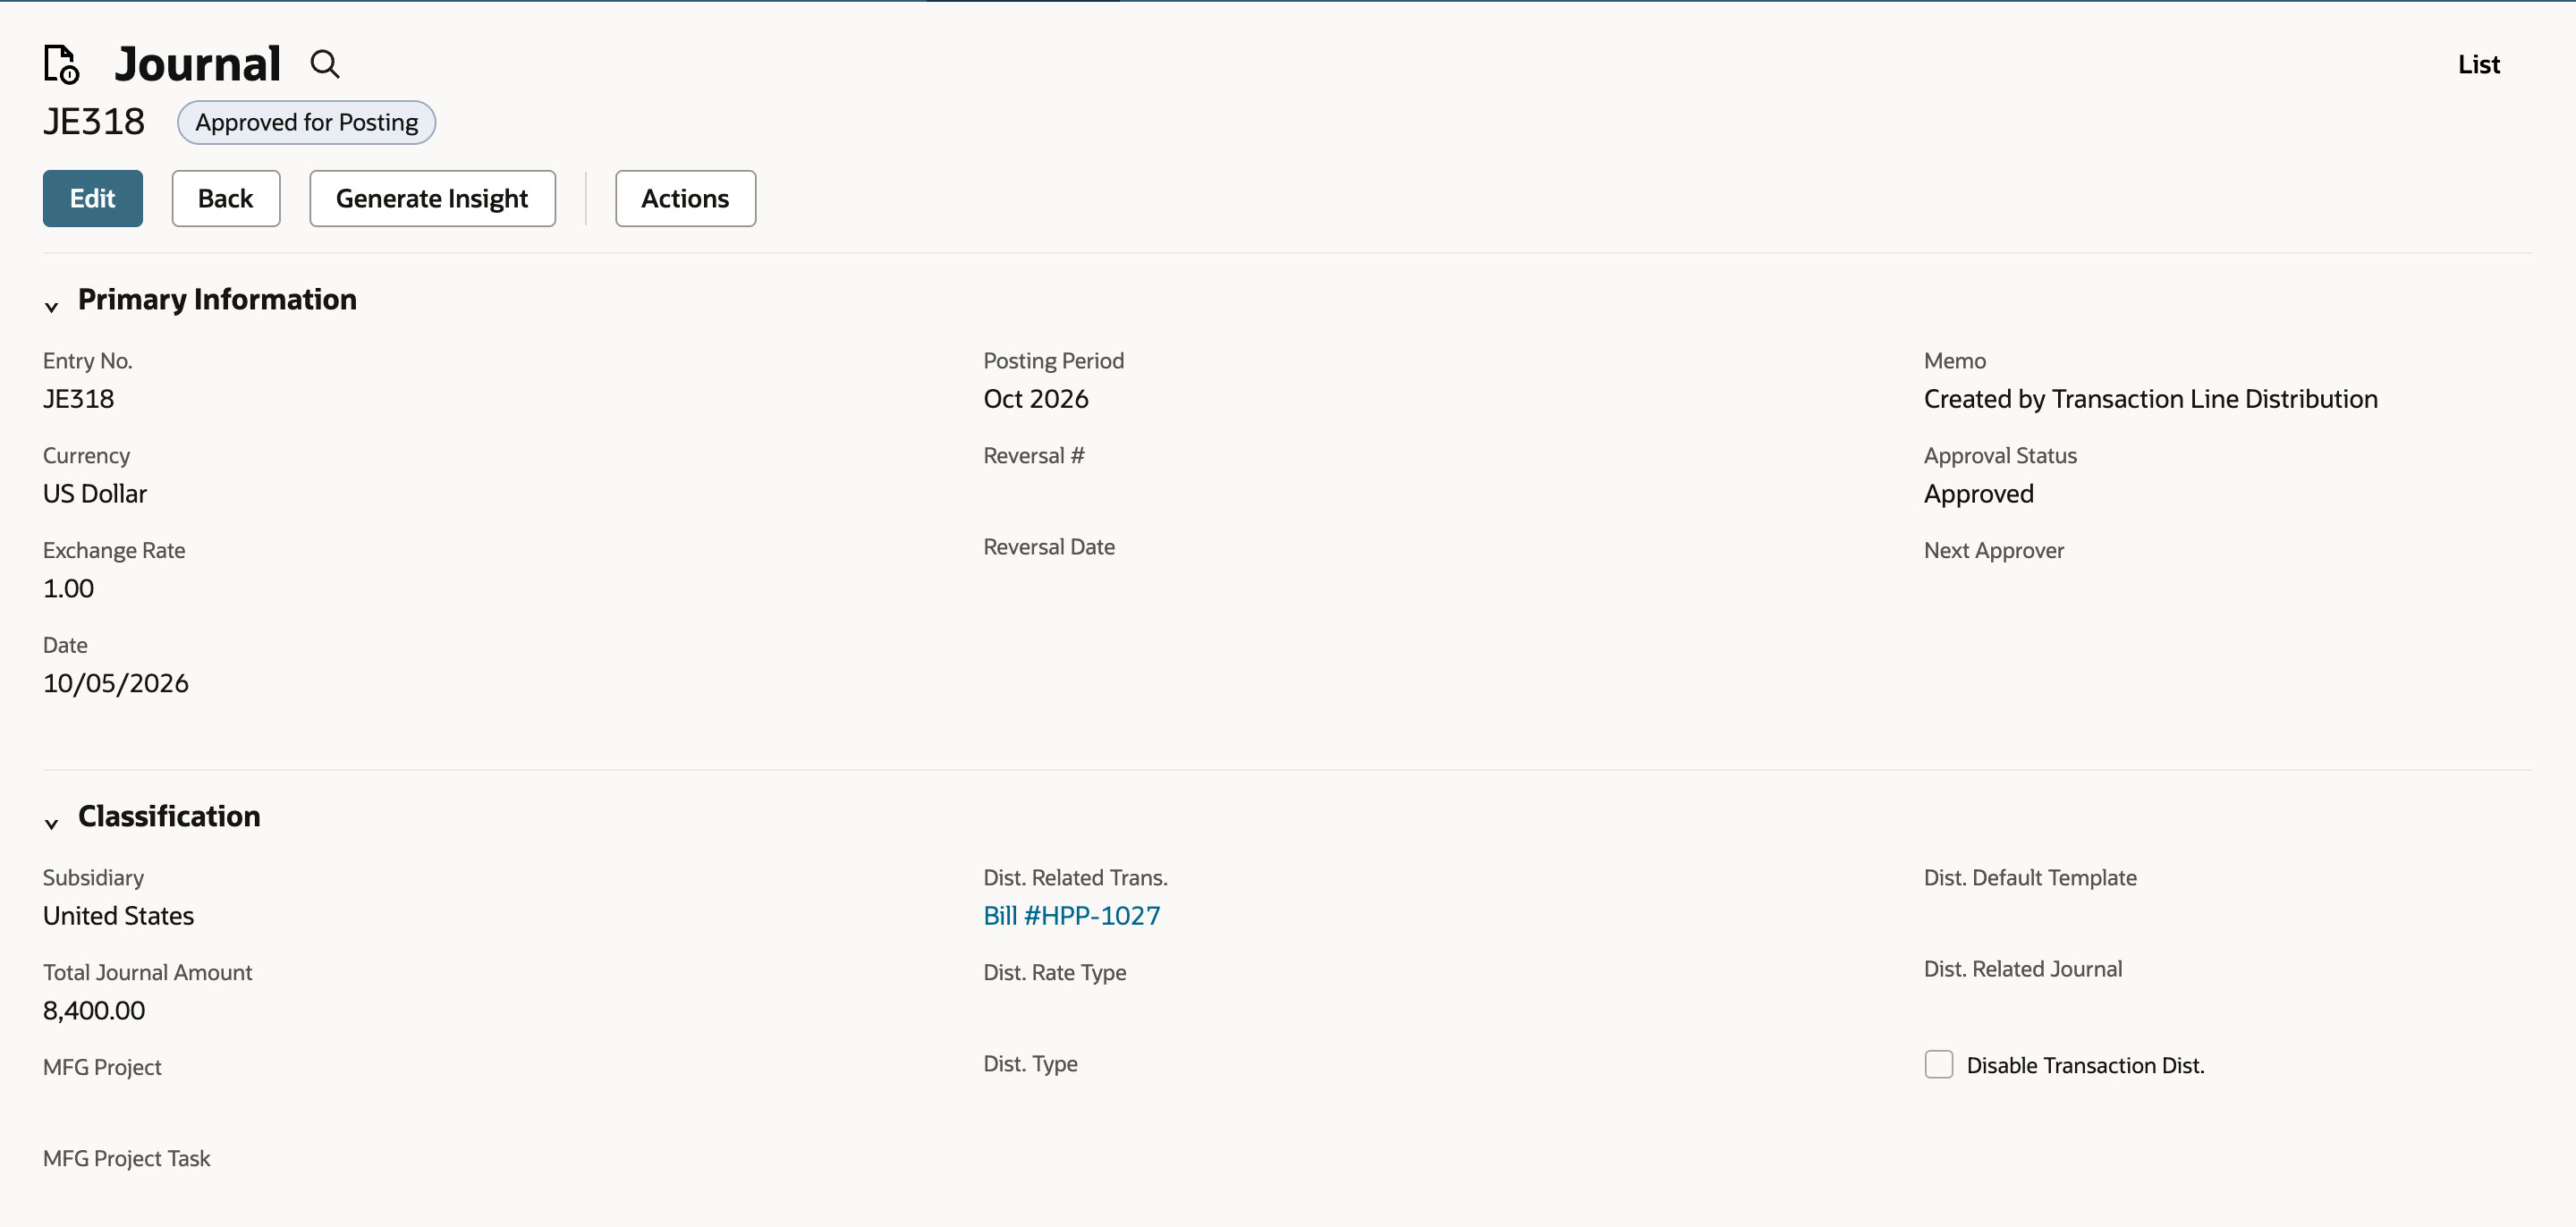
Task: Click the memo text Created by Transaction Line Distribution
Action: (x=2150, y=398)
